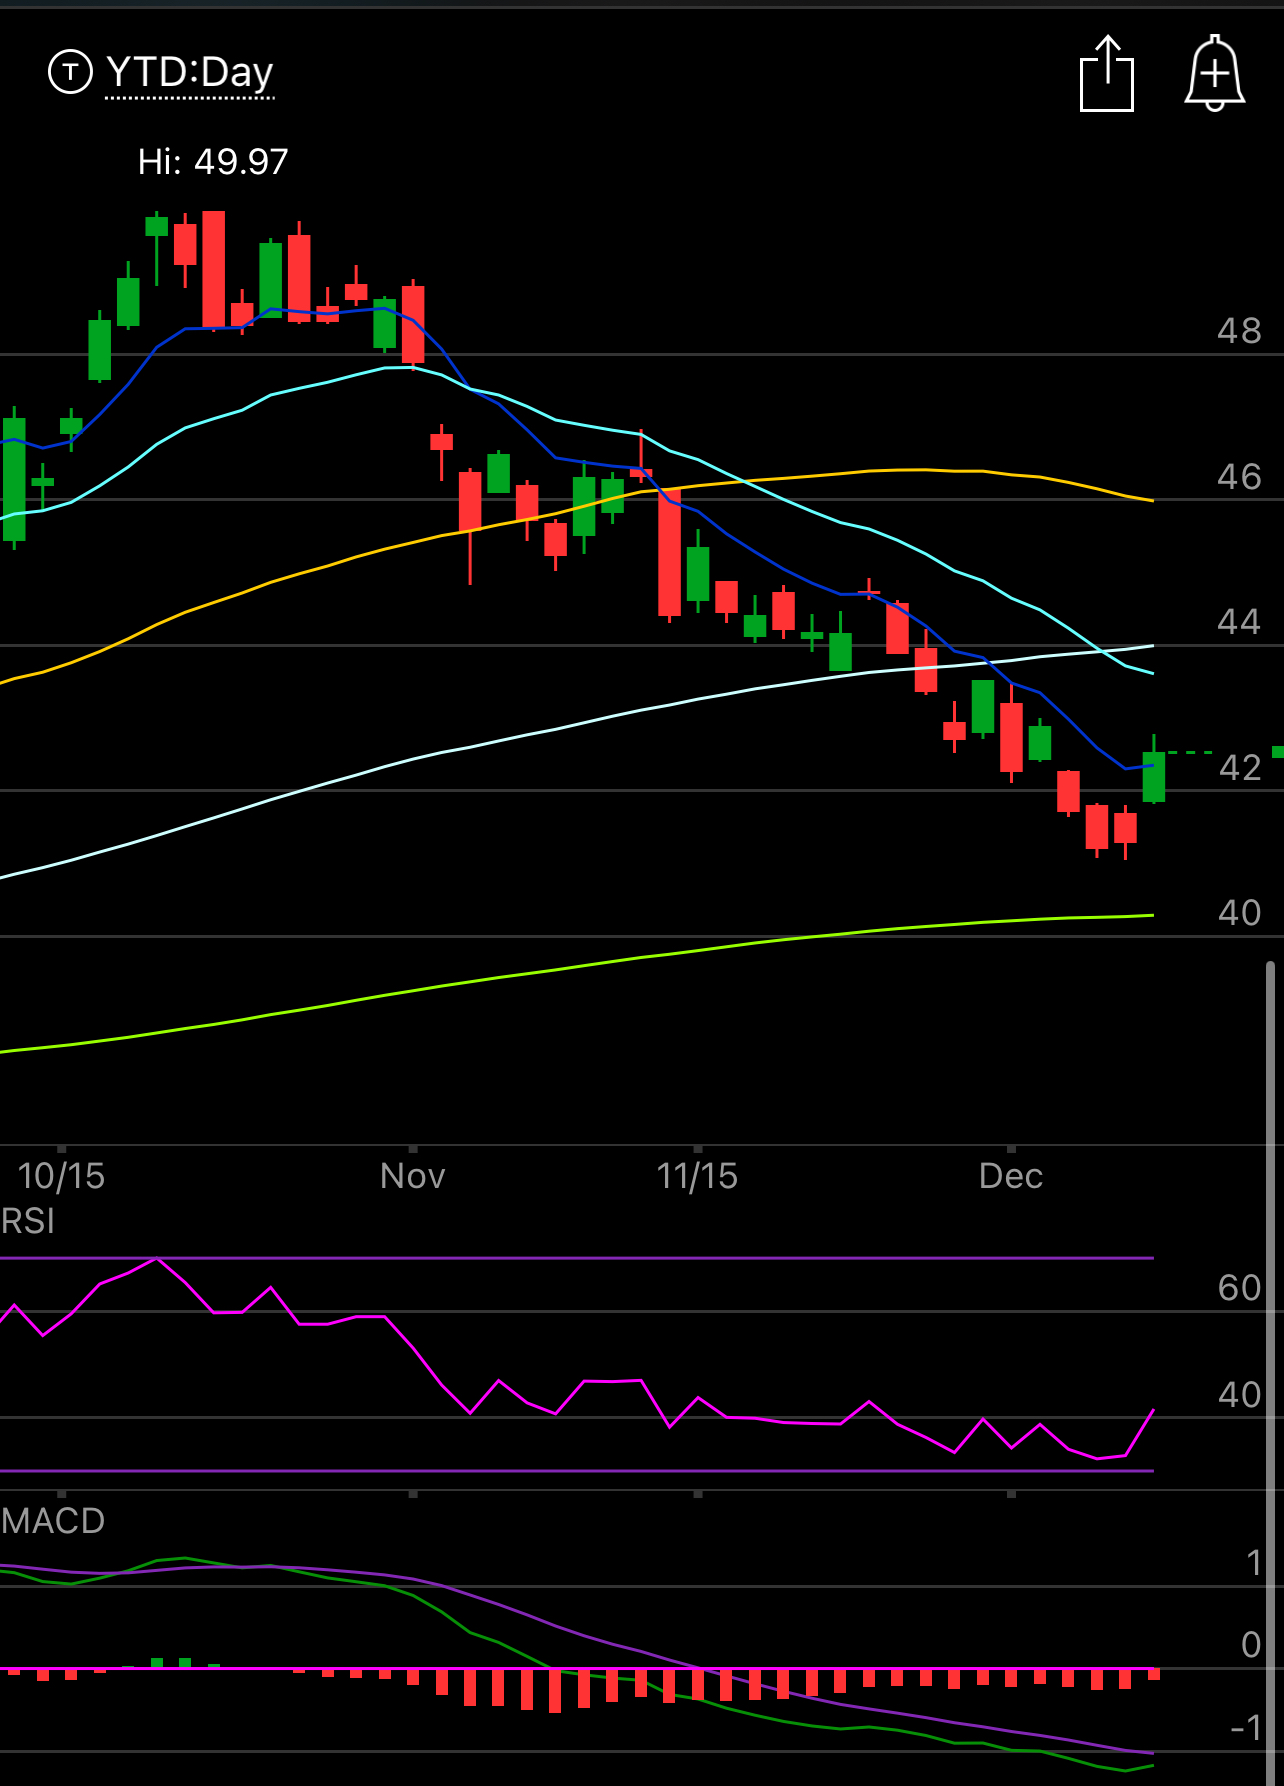
Task: Select the Nov date axis label
Action: pyautogui.click(x=412, y=1176)
